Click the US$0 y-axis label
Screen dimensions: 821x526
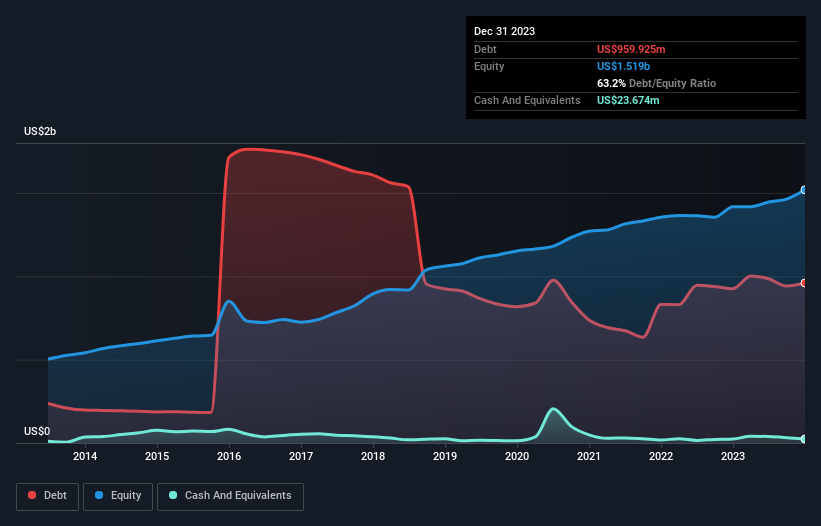(37, 431)
